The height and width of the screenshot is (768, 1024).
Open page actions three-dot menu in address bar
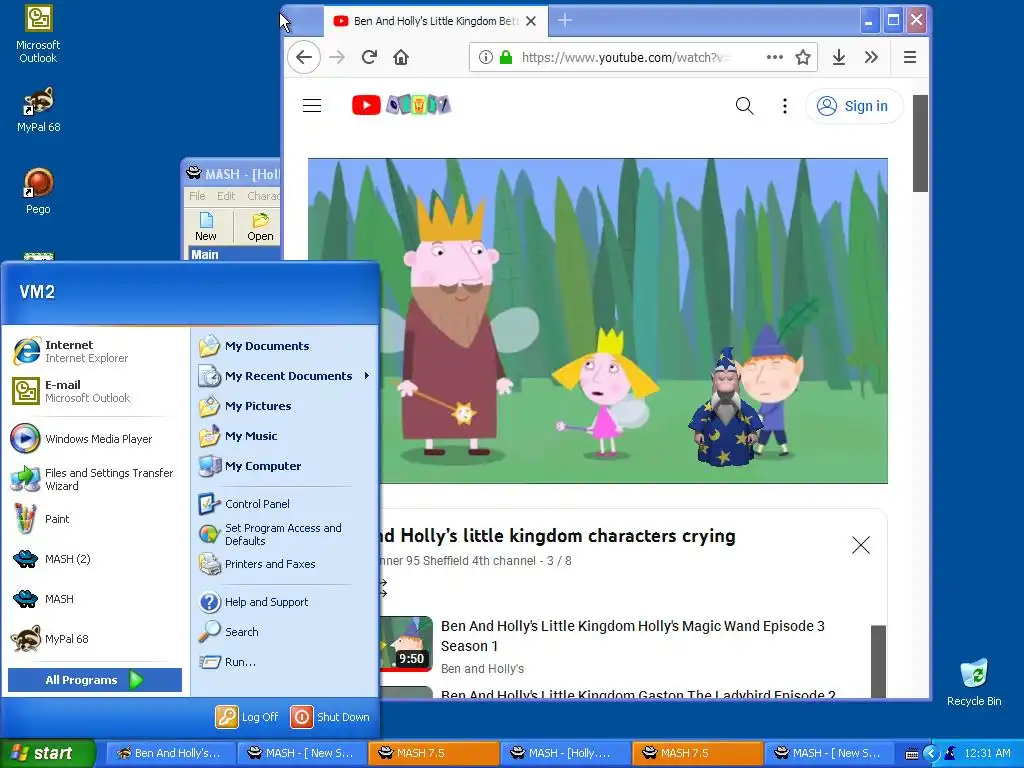tap(775, 57)
